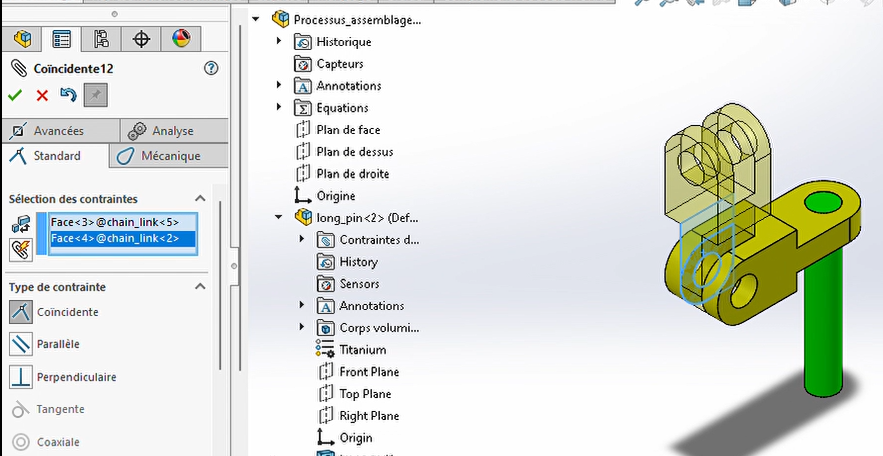
Task: Collapse the Type de contrainte section
Action: click(x=200, y=287)
